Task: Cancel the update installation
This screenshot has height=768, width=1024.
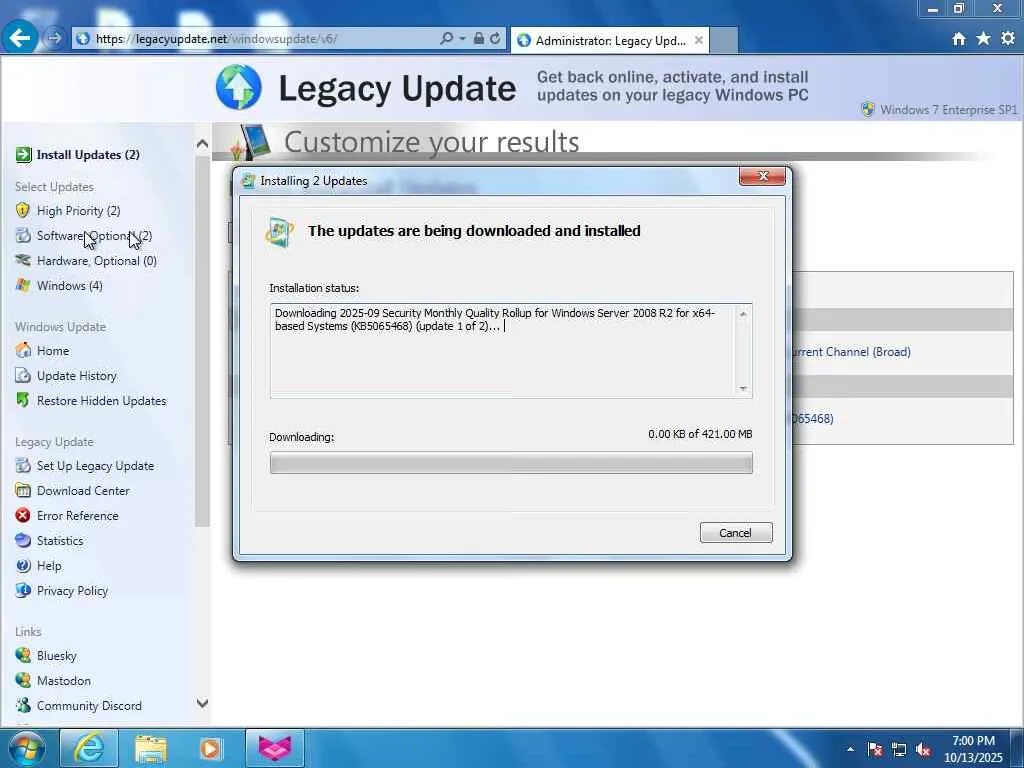Action: [x=736, y=533]
